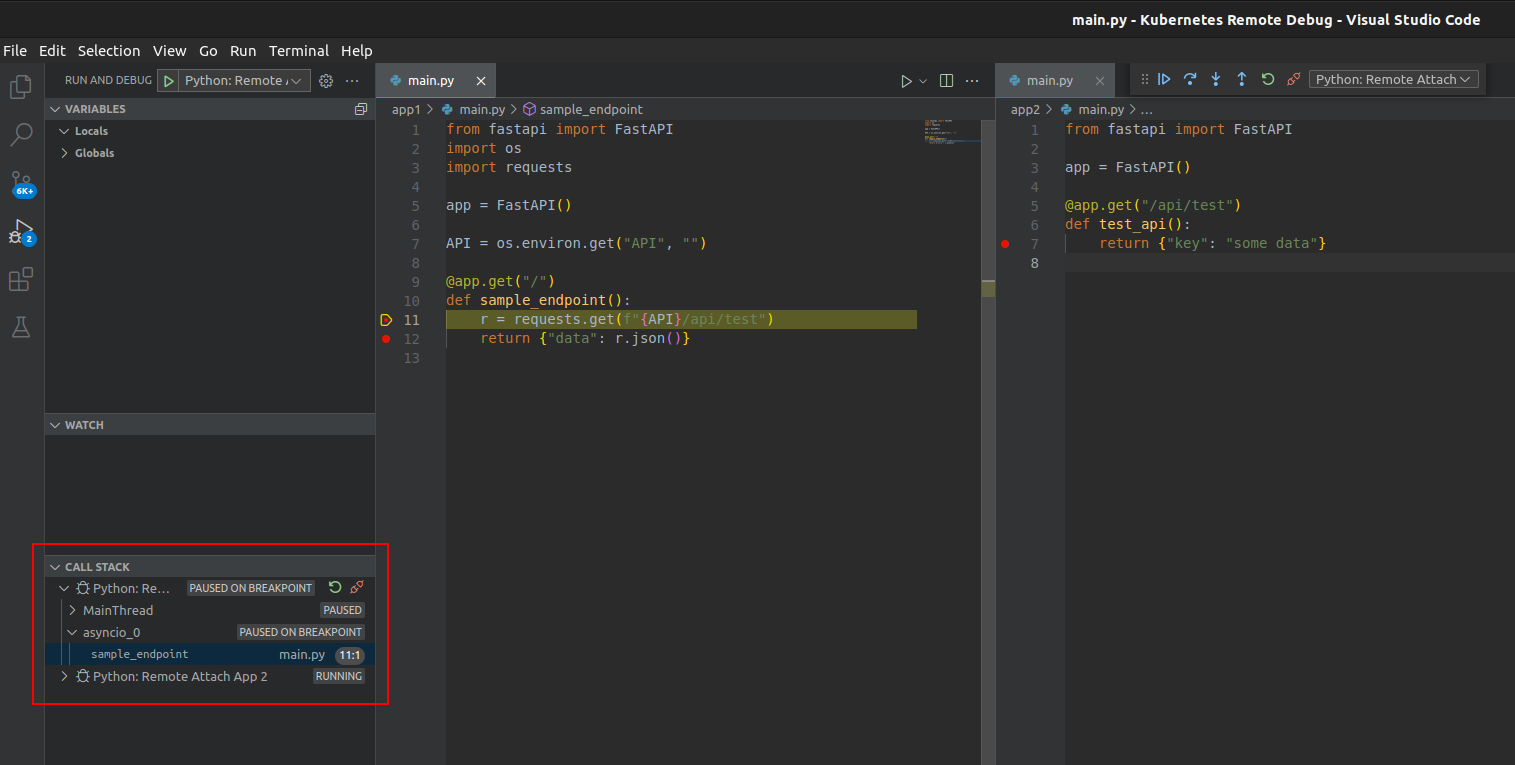Open the Terminal menu
The height and width of the screenshot is (765, 1515).
(299, 51)
